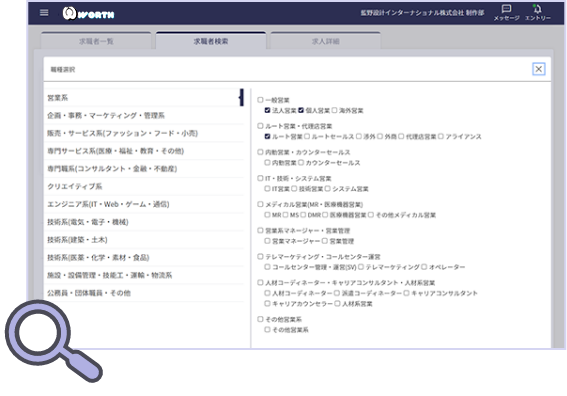Switch to the 求職者一覧 tab
The height and width of the screenshot is (396, 567).
[96, 41]
